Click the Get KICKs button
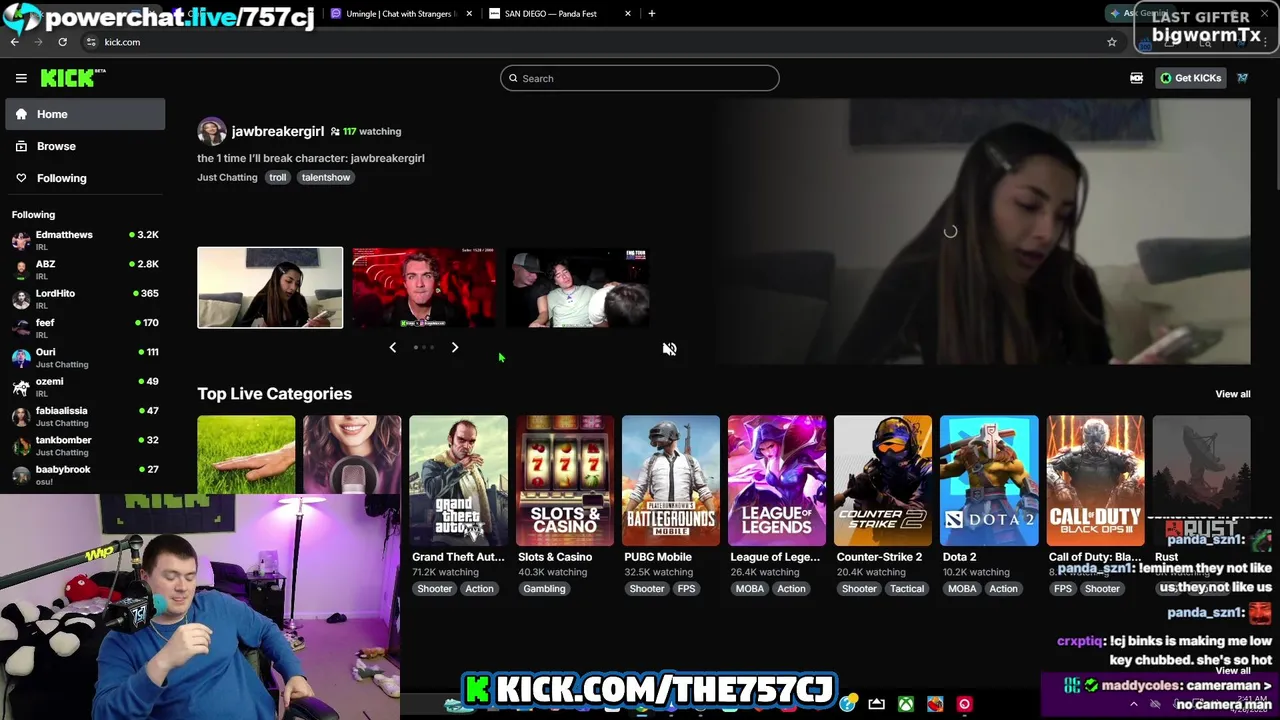Screen dimensions: 1280x720 point(1190,78)
